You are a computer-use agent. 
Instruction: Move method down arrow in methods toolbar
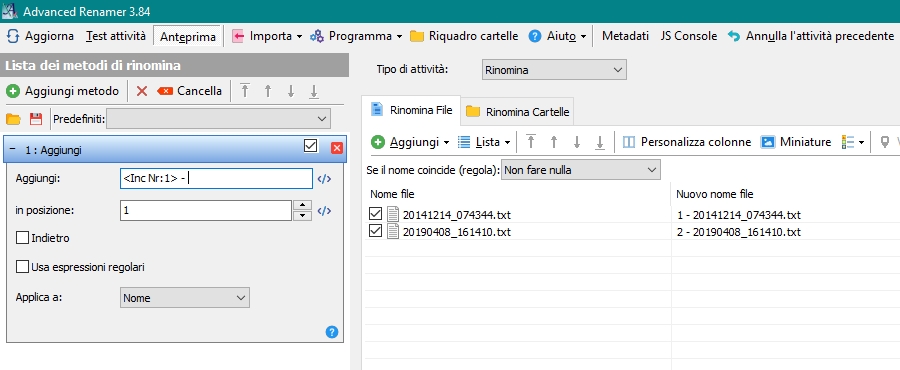(291, 91)
